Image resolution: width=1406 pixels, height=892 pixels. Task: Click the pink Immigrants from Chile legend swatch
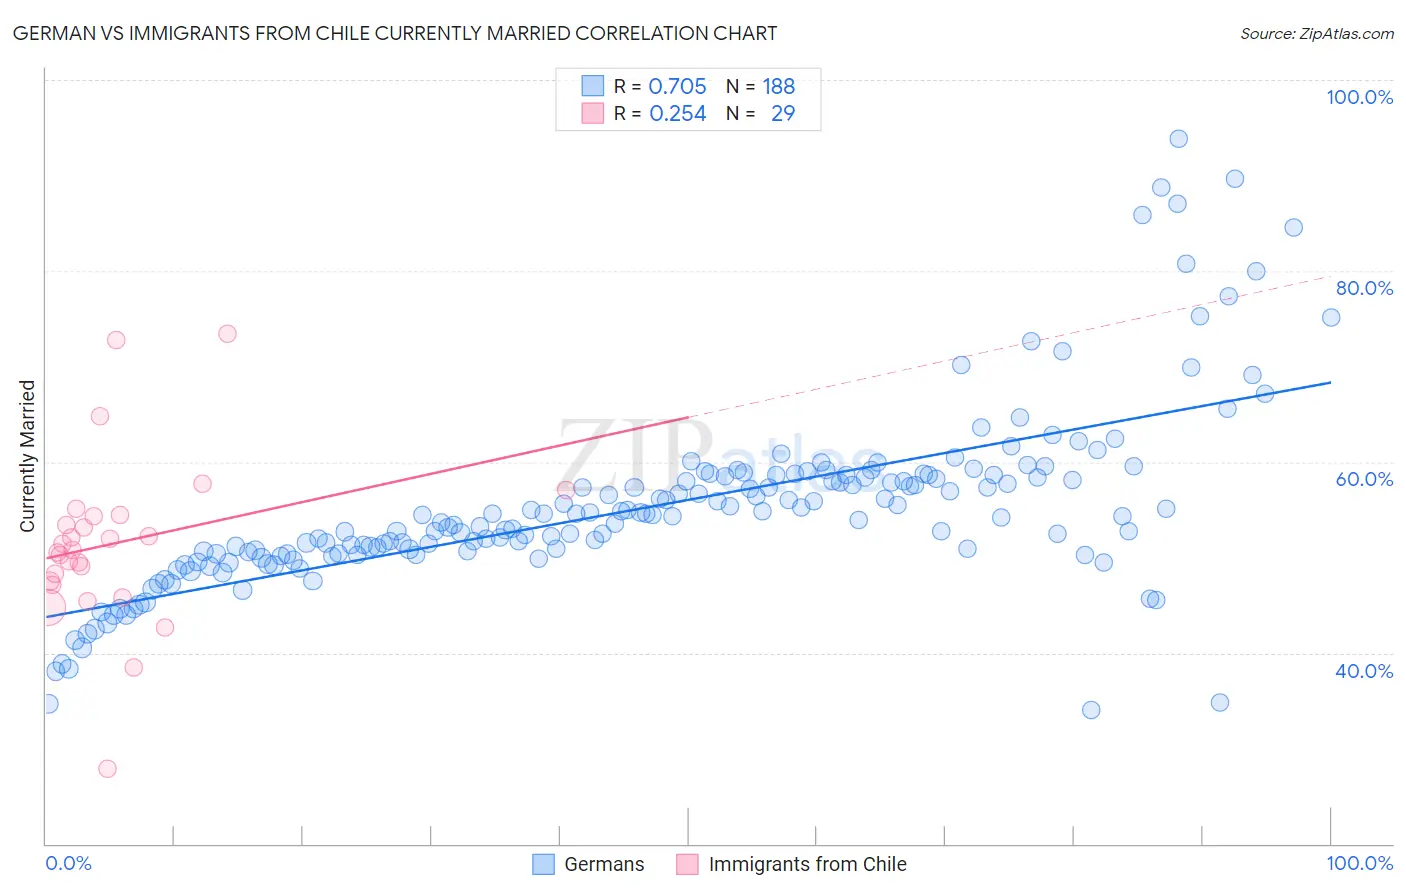coord(687,864)
